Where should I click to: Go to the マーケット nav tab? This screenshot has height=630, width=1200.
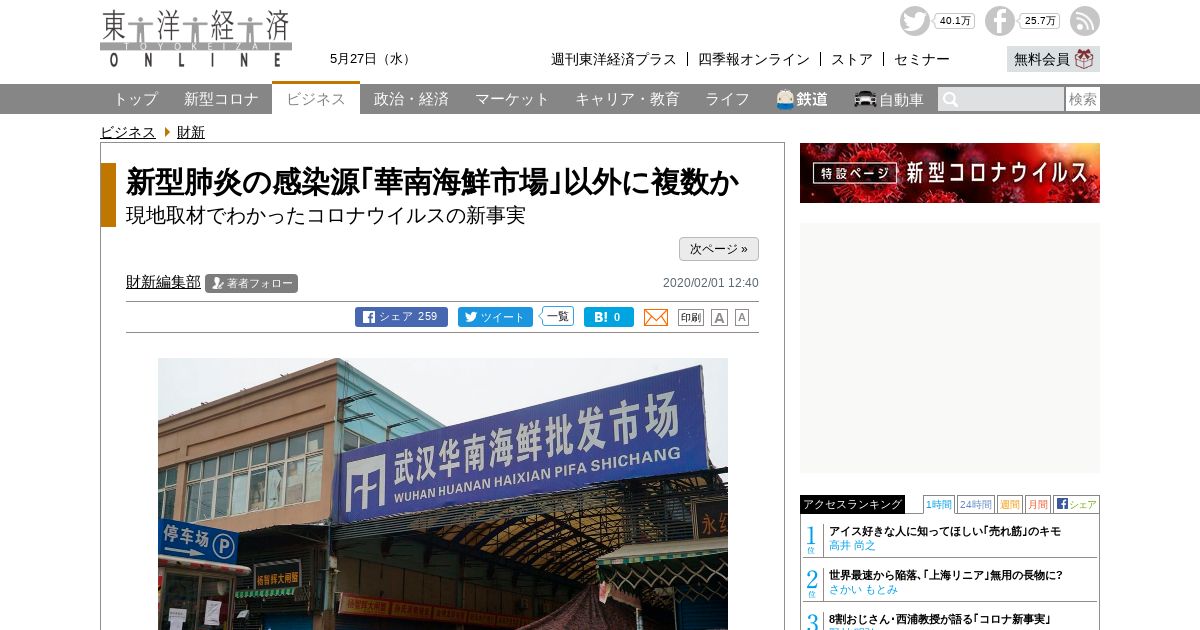pos(512,99)
